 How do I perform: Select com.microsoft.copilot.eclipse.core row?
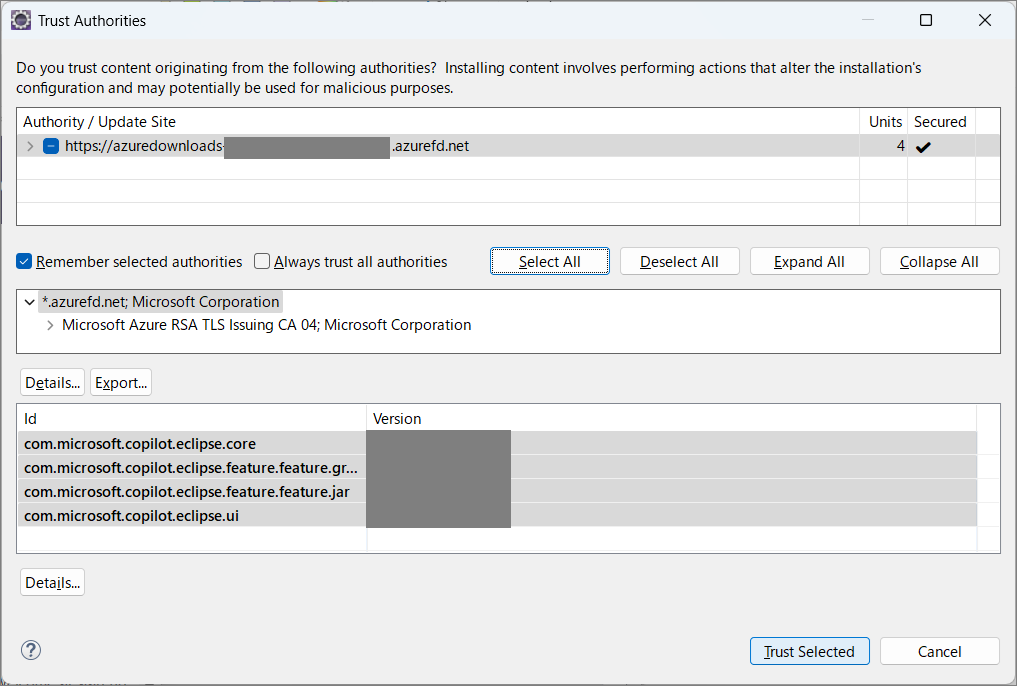pos(497,444)
